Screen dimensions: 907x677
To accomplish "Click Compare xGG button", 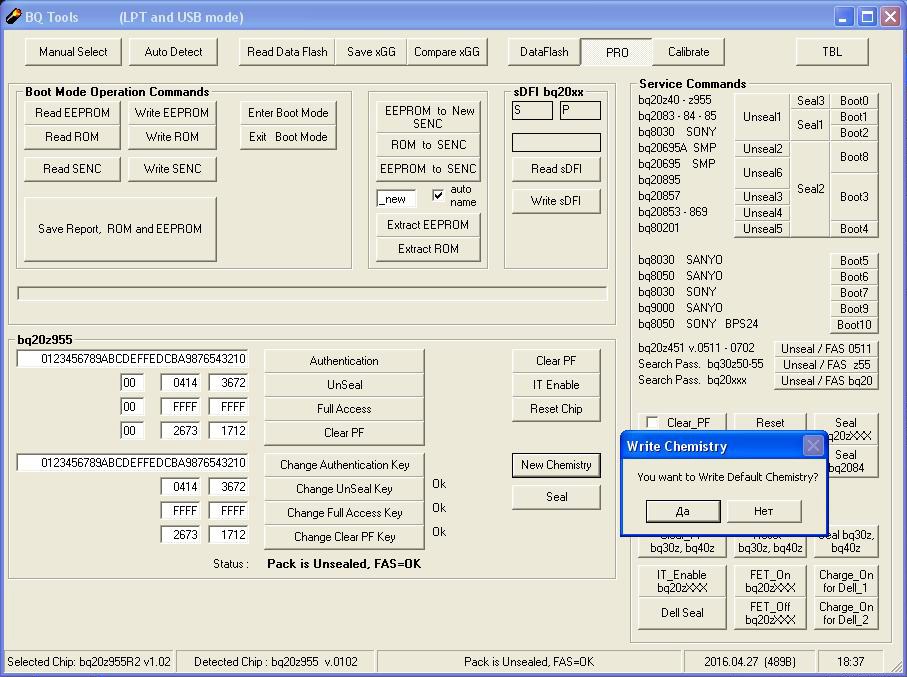I will [x=447, y=52].
